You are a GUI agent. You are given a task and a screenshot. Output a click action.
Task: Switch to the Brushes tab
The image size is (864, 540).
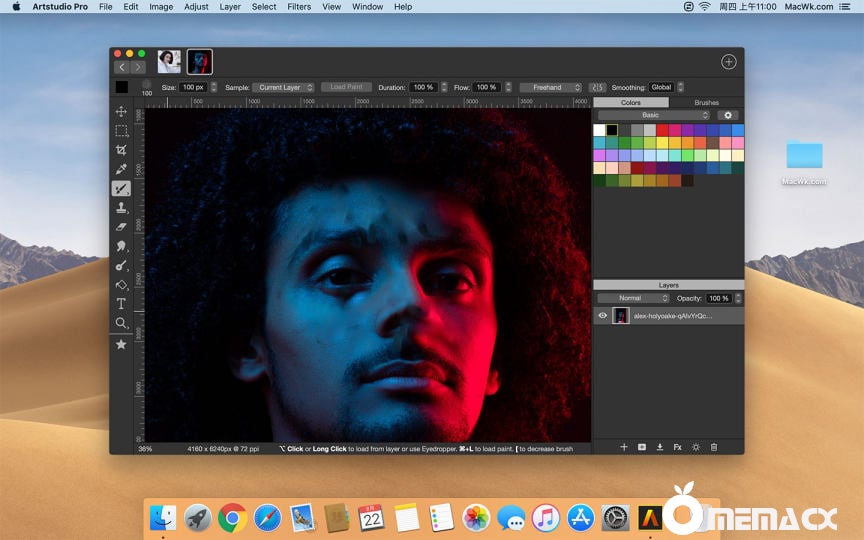[706, 102]
